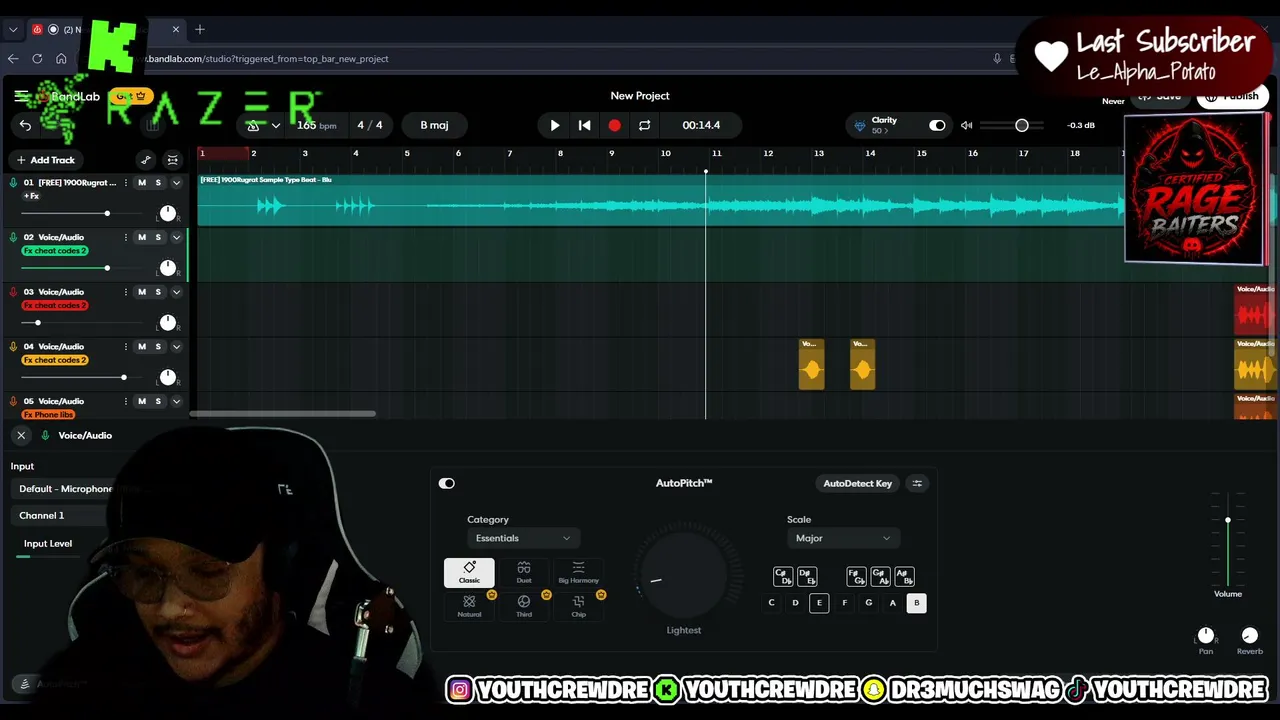Expand track 03 options chevron
1280x720 pixels.
point(177,292)
